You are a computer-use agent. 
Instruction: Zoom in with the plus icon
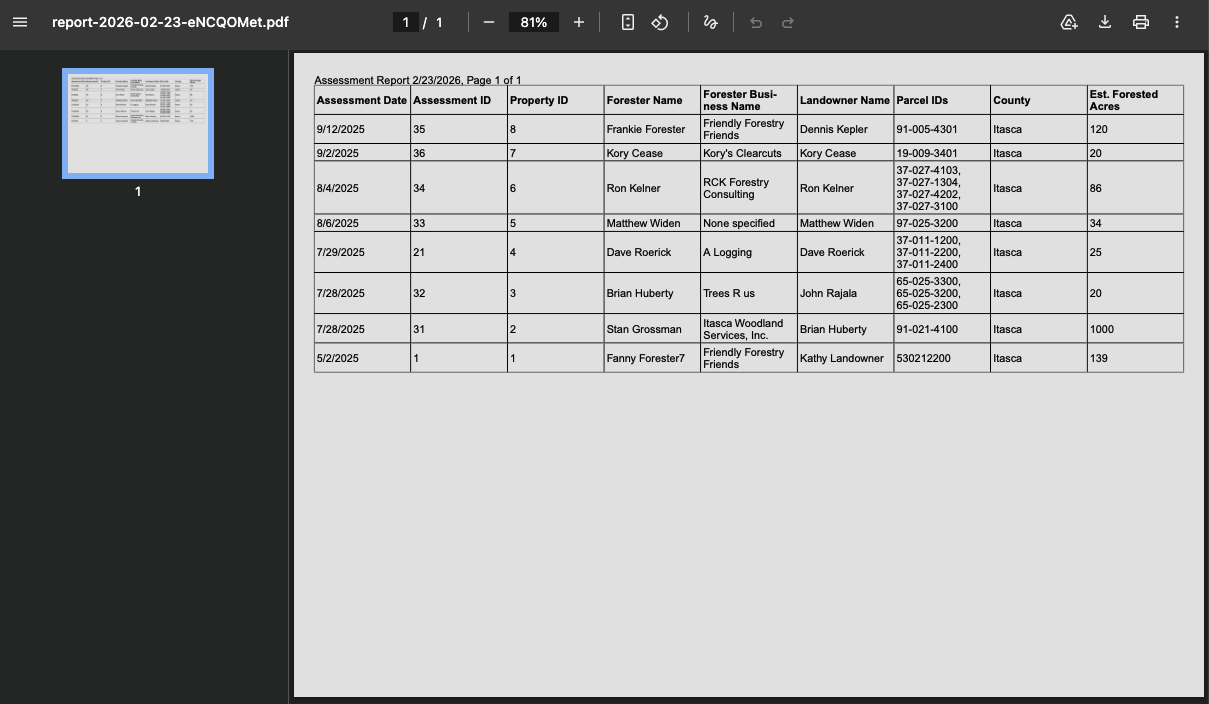pyautogui.click(x=578, y=22)
